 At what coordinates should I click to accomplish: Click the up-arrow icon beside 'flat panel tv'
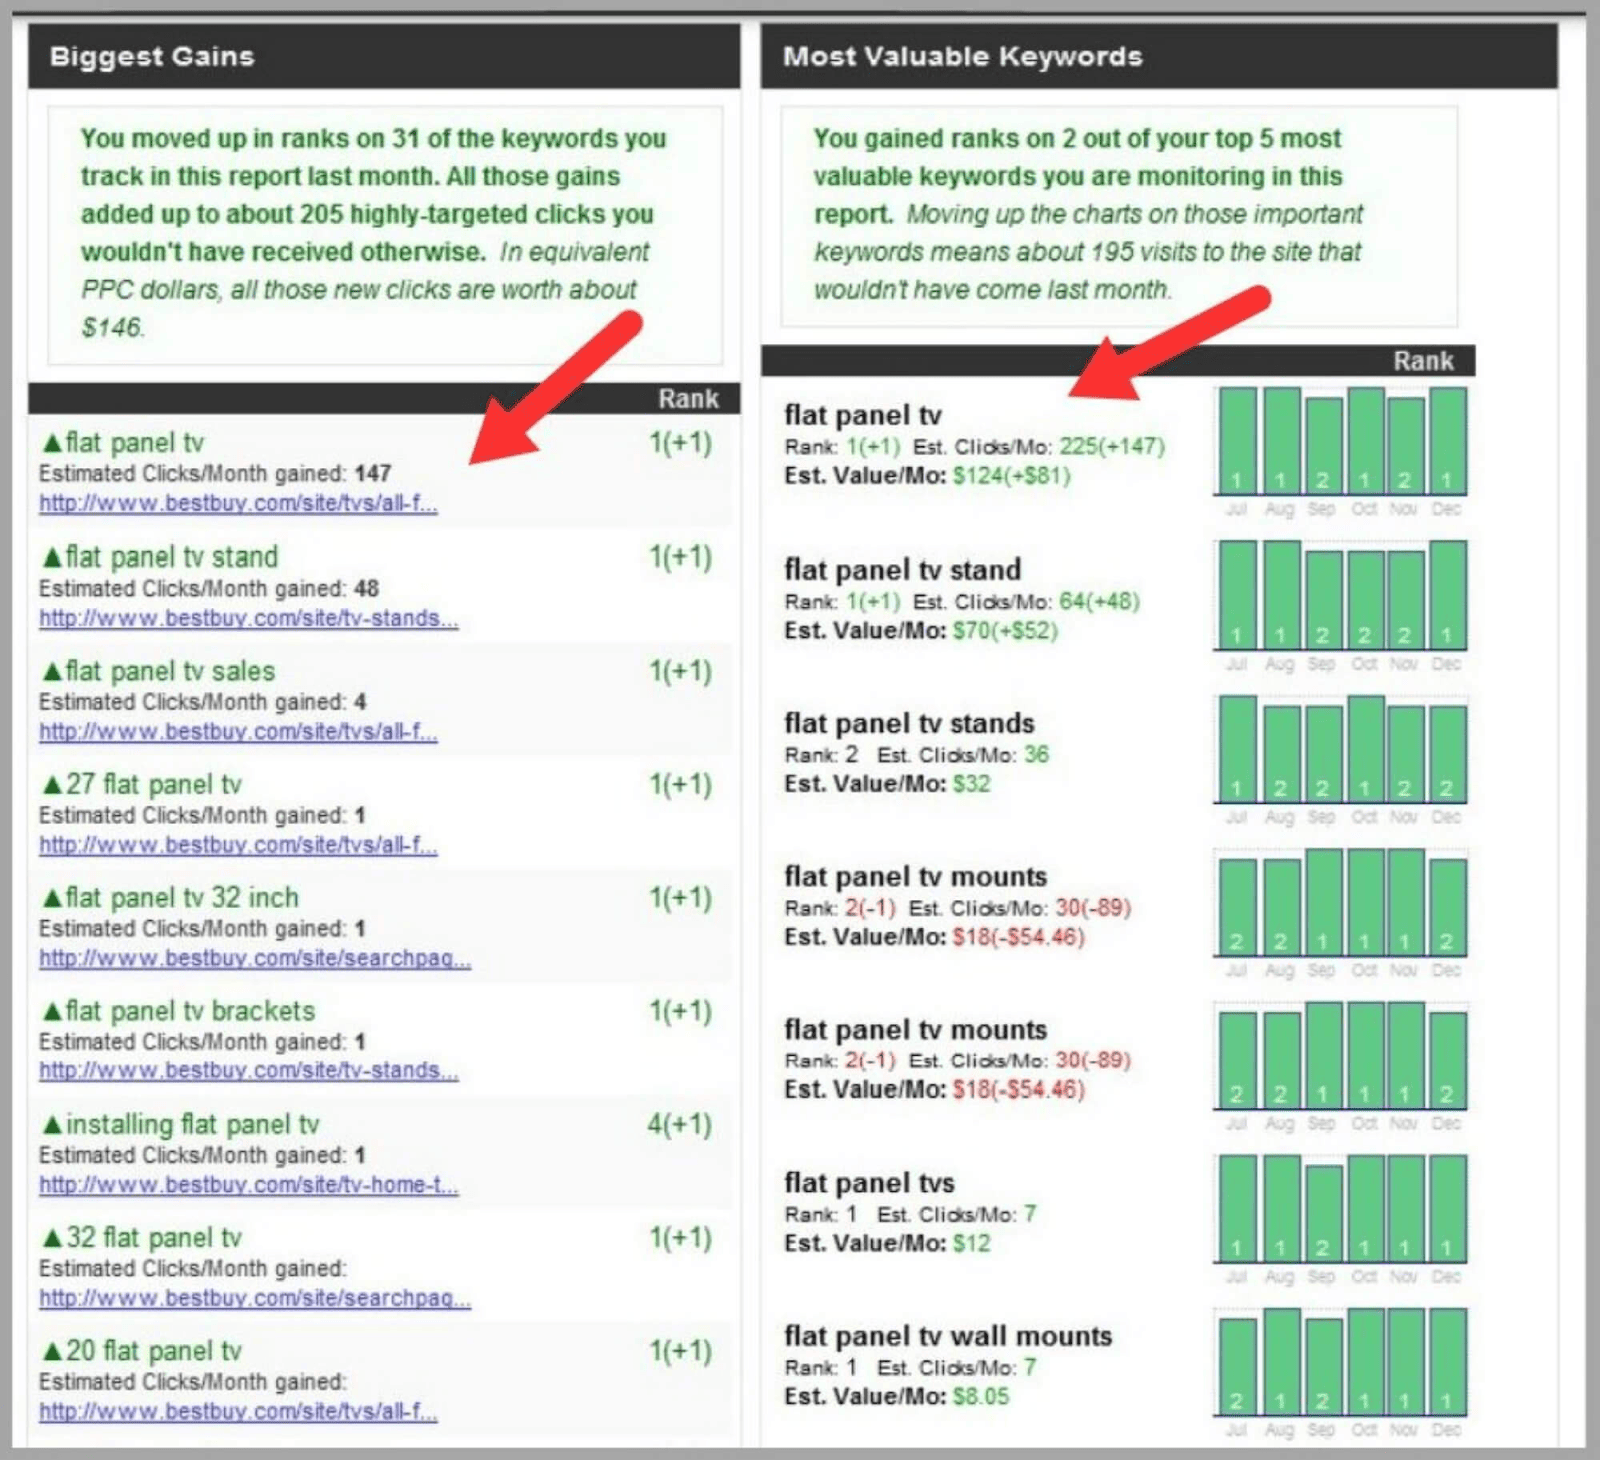click(x=52, y=442)
